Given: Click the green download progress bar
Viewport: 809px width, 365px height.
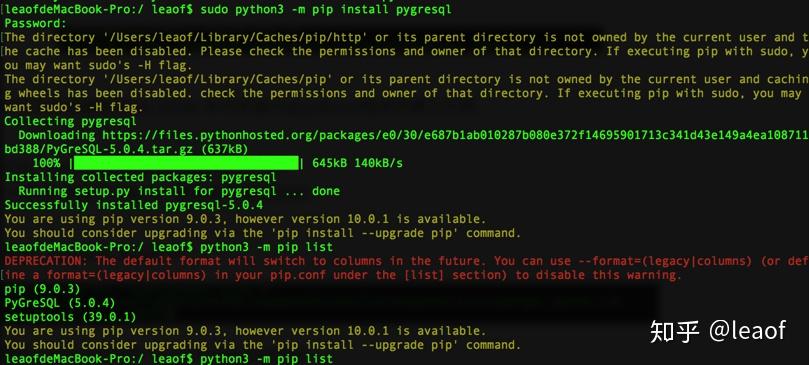Looking at the screenshot, I should [x=186, y=163].
